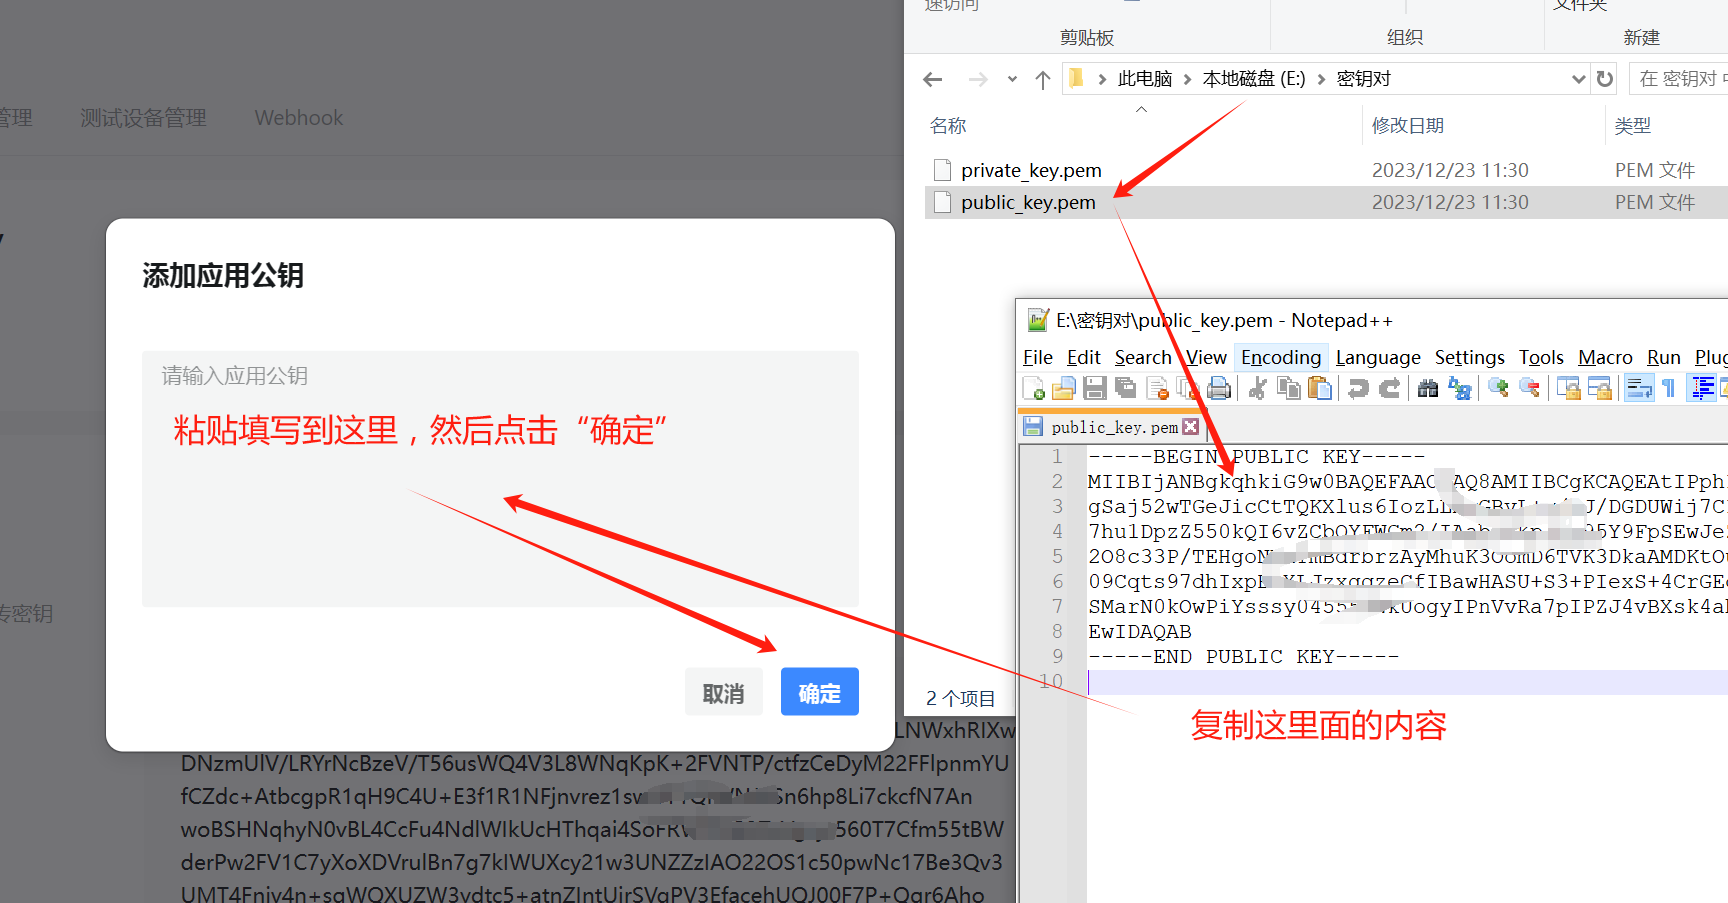The width and height of the screenshot is (1728, 903).
Task: Open the Search menu in Notepad++
Action: pos(1143,358)
